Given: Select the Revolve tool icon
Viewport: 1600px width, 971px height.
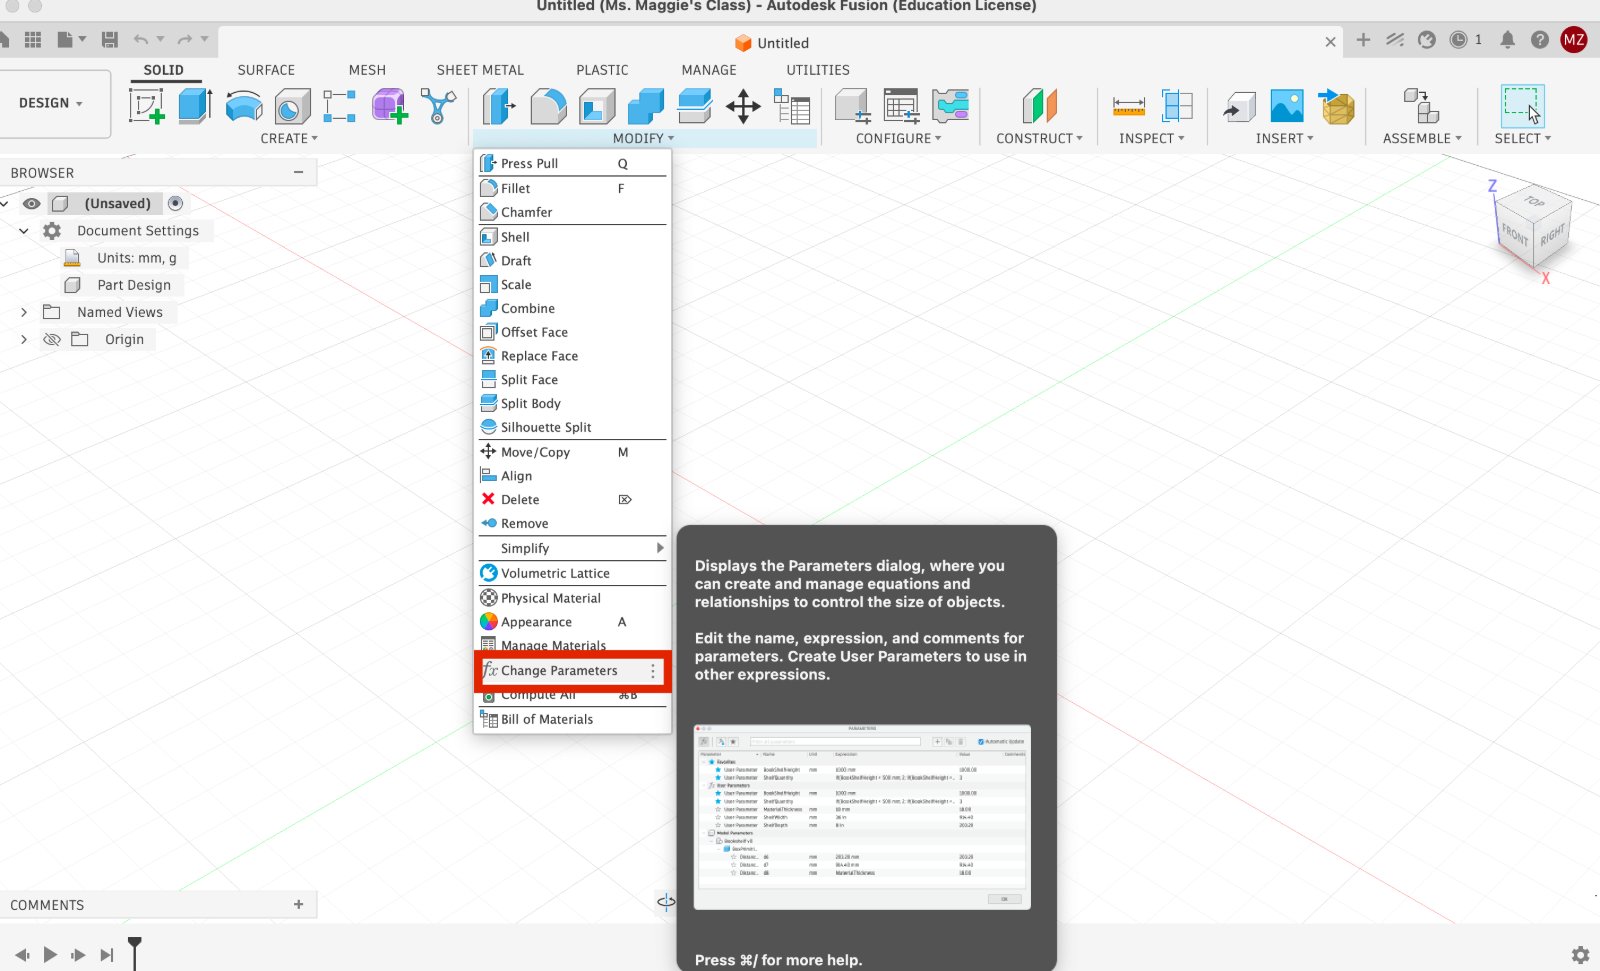Looking at the screenshot, I should point(244,106).
